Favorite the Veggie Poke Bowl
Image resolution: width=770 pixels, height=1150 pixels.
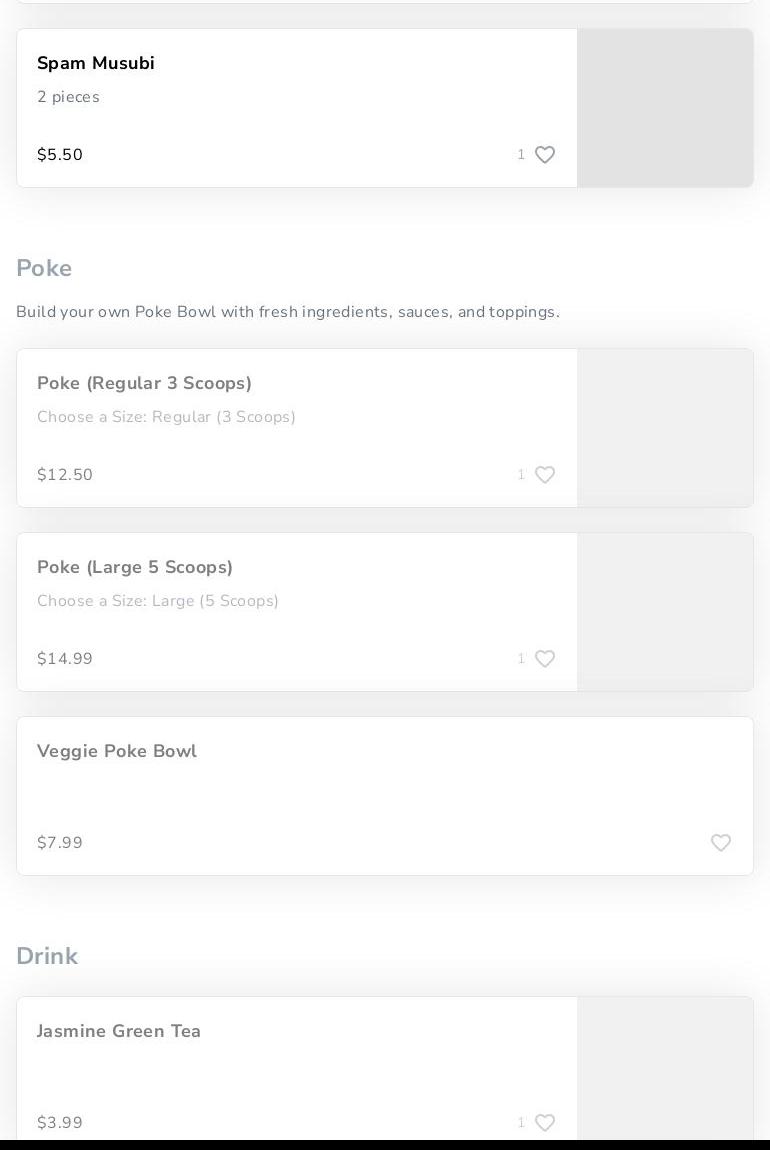721,843
